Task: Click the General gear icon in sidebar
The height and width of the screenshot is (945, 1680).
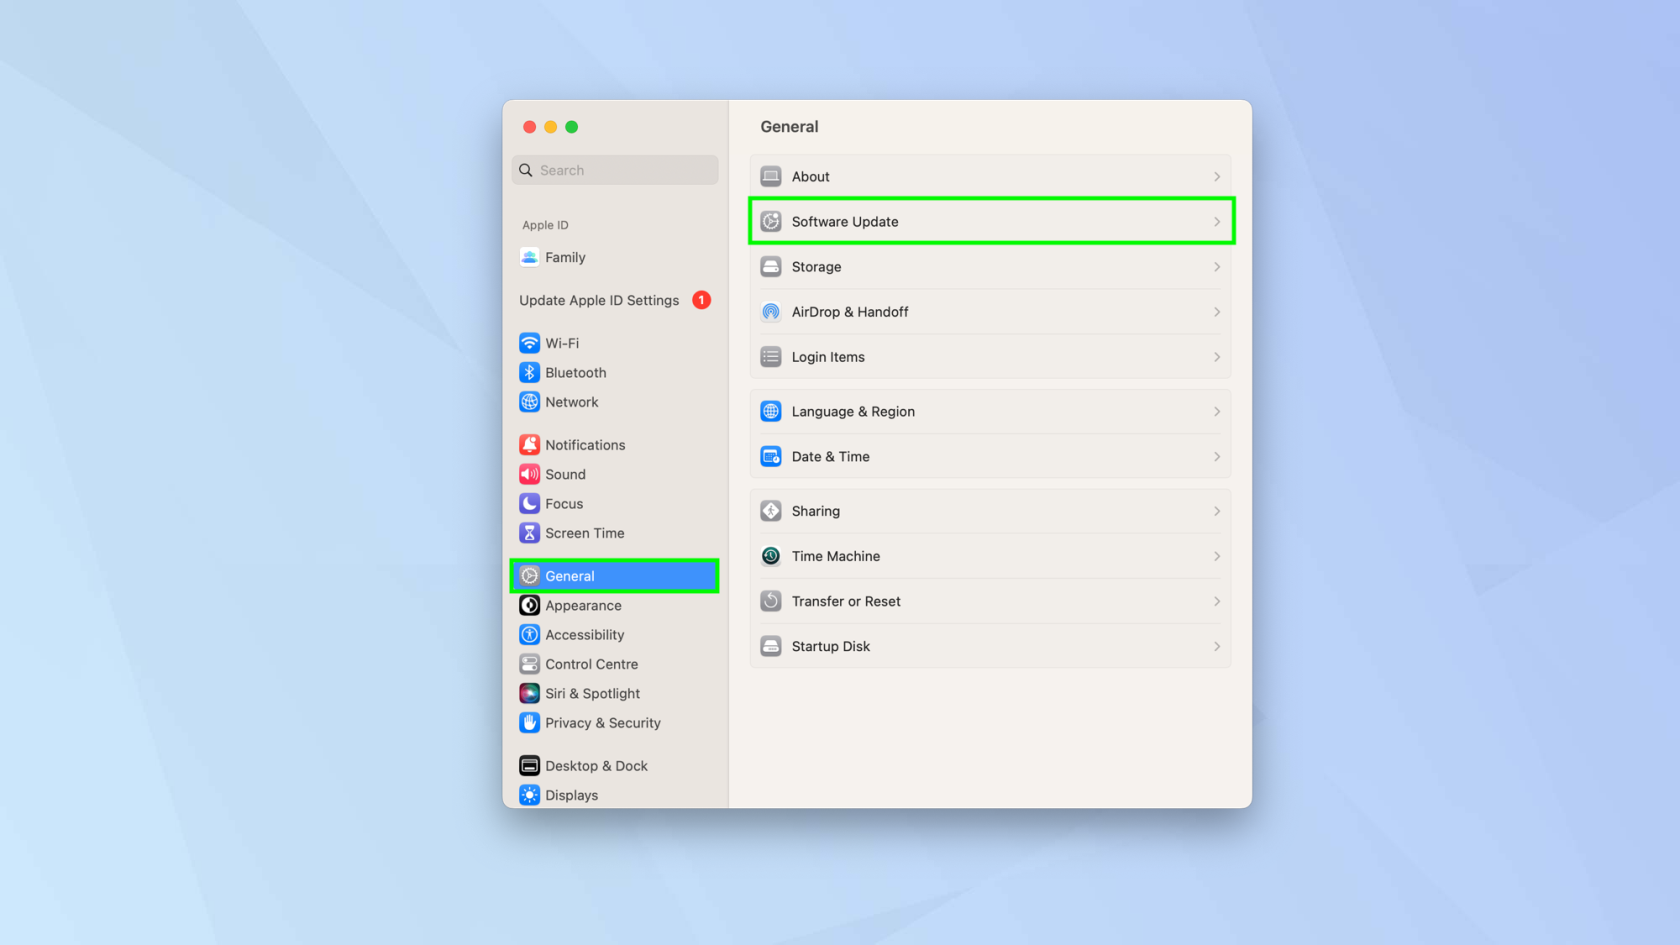Action: pyautogui.click(x=529, y=576)
